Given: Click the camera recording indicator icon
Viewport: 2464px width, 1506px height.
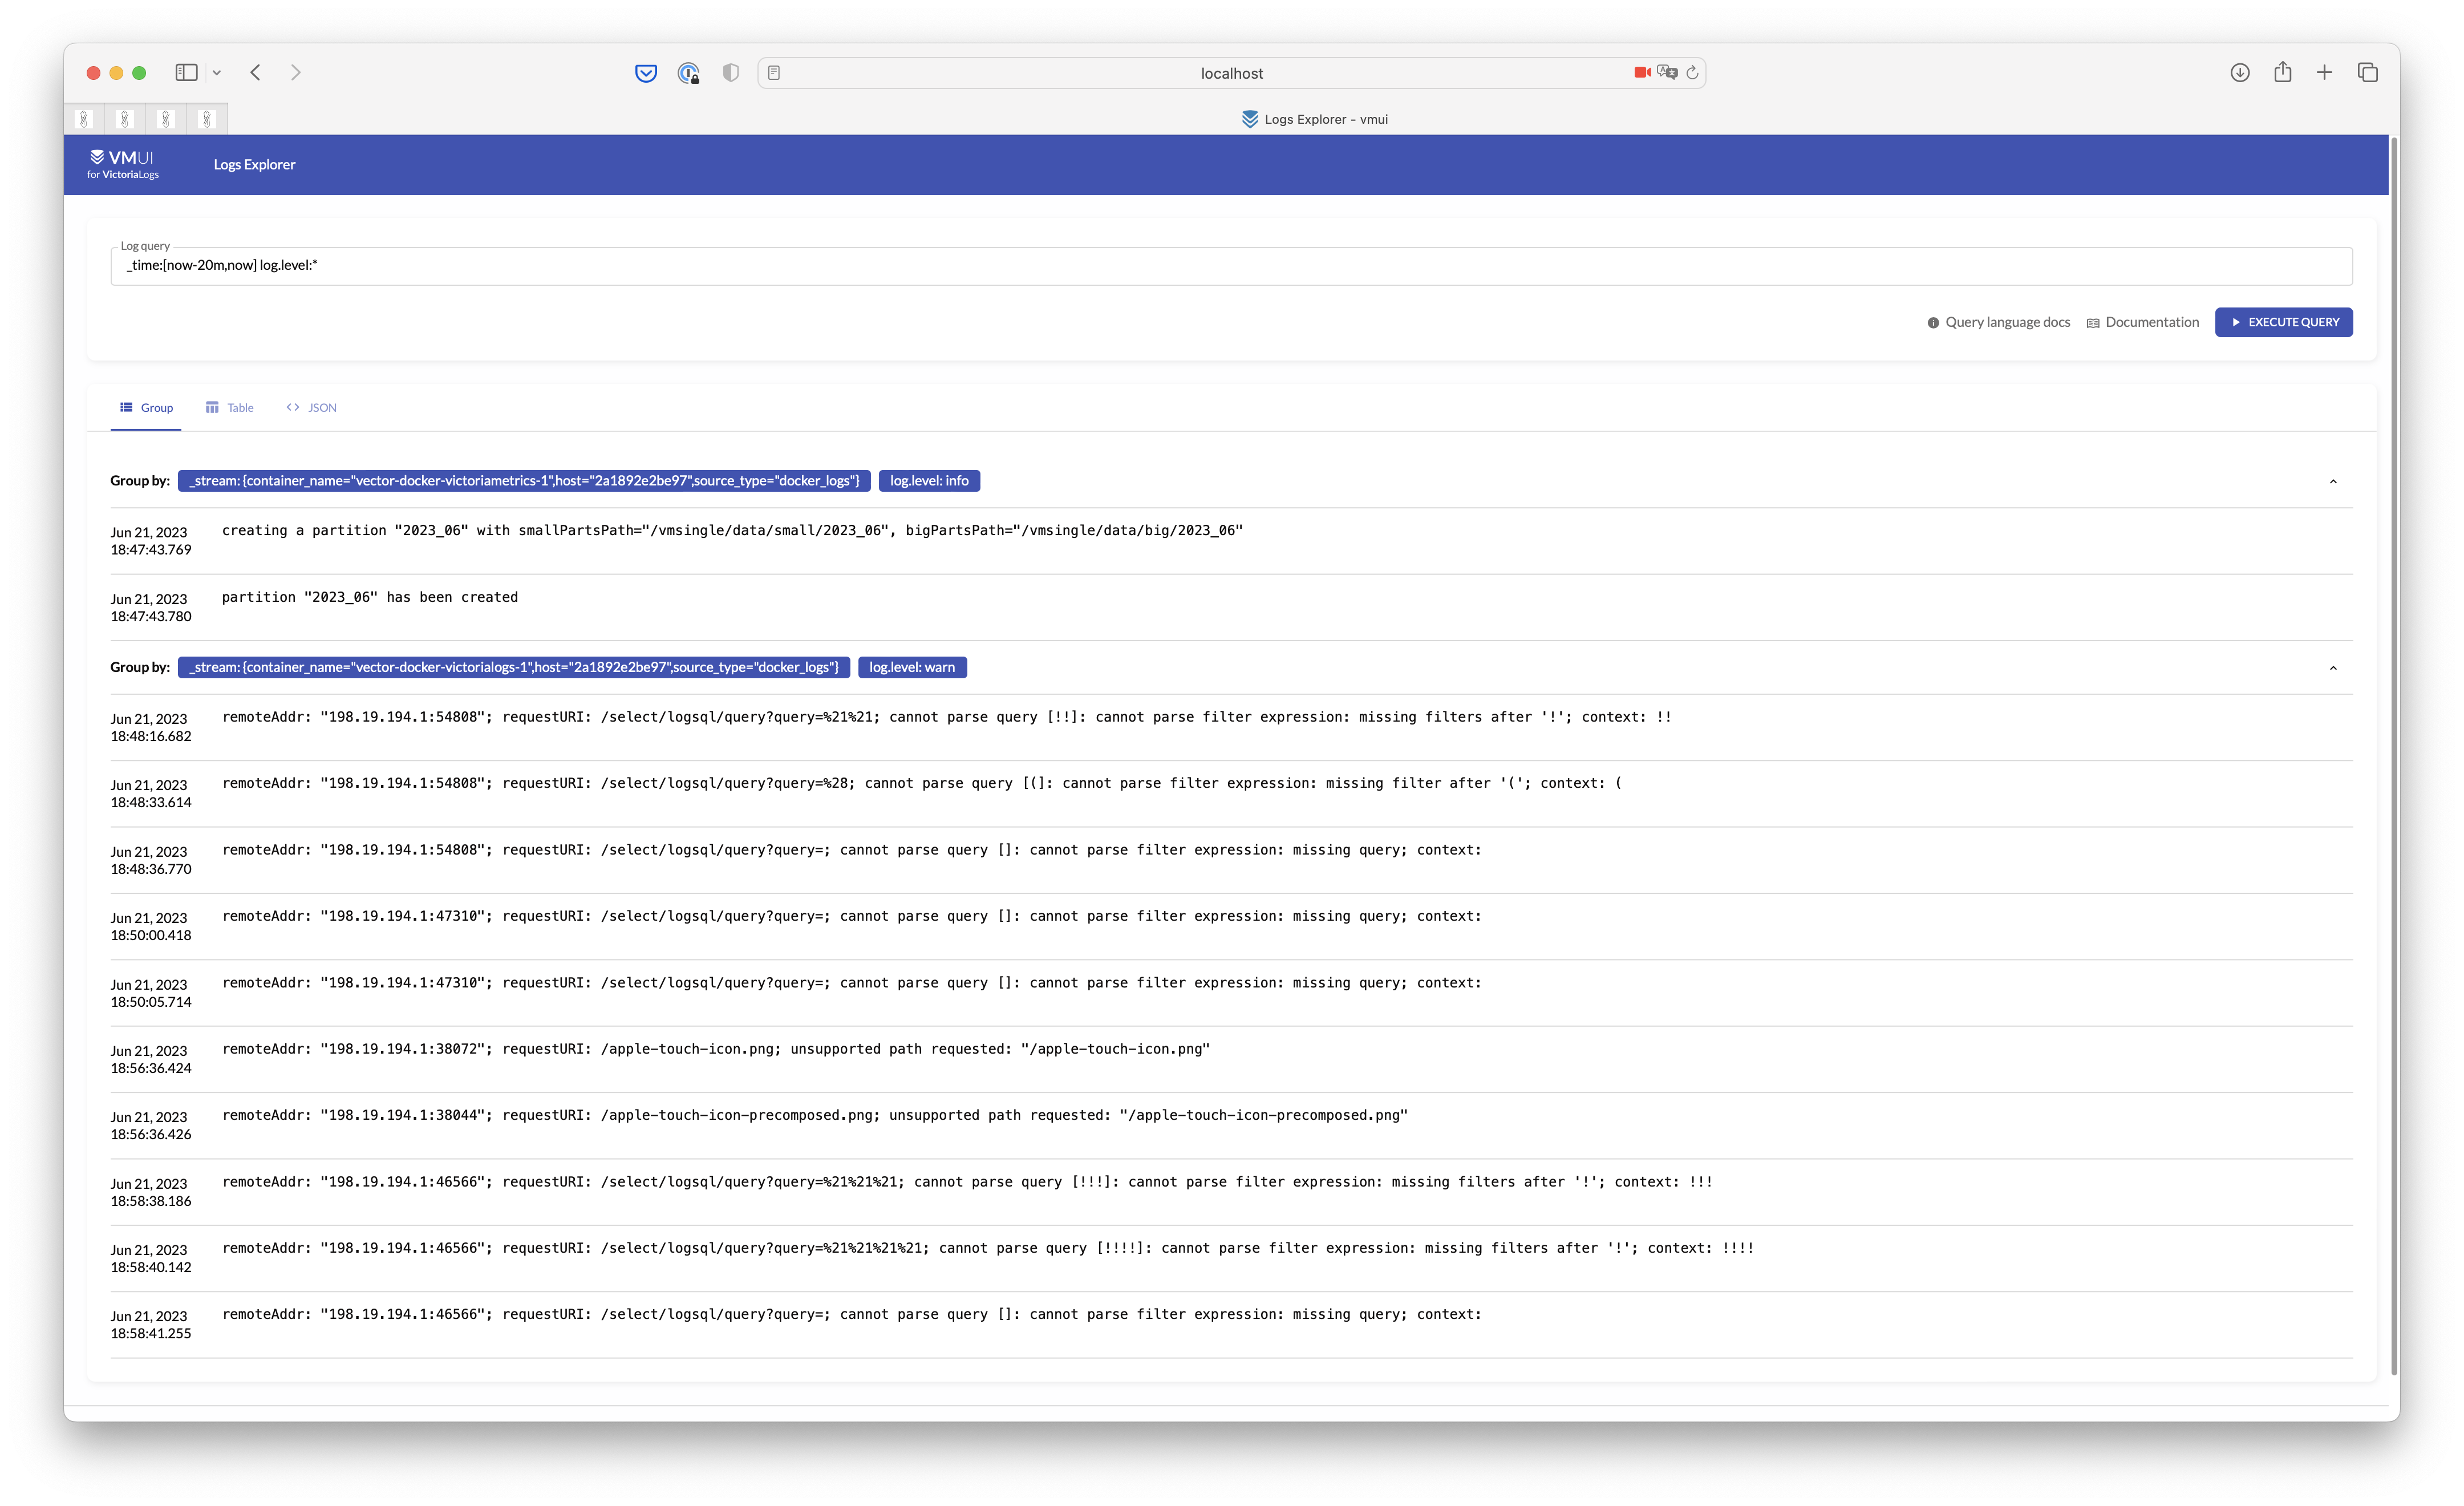Looking at the screenshot, I should (x=1641, y=72).
